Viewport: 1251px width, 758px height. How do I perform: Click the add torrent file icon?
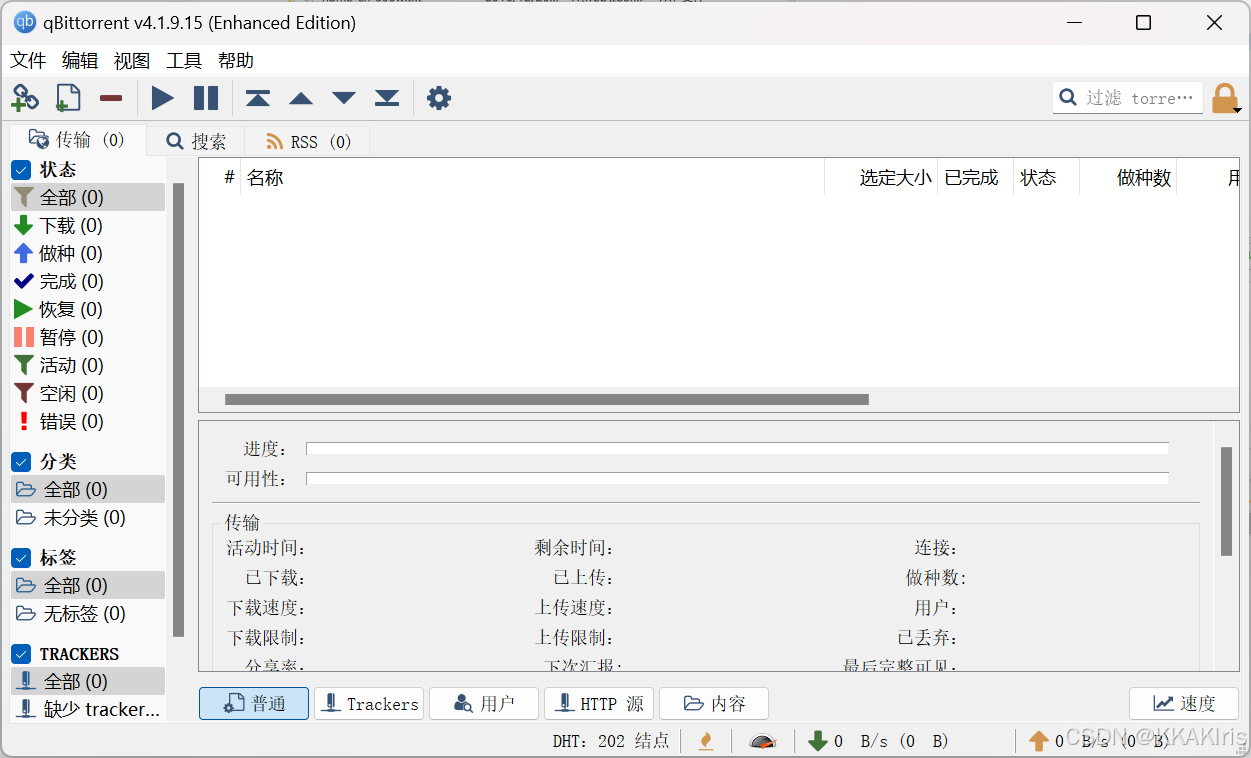68,98
